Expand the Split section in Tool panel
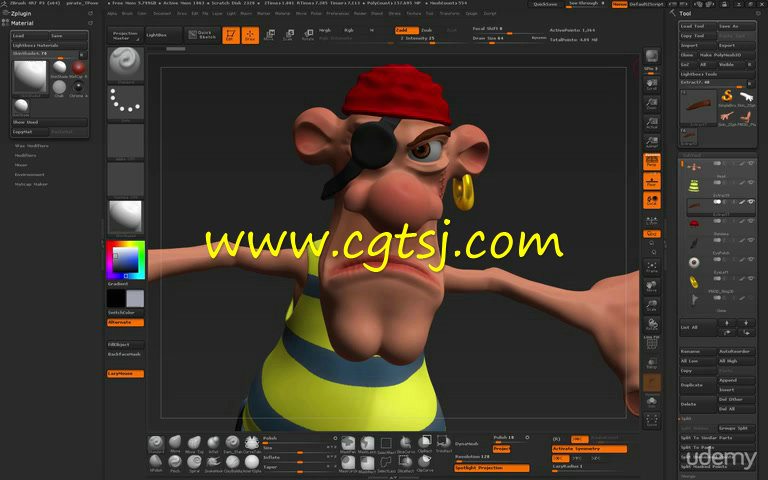 click(686, 419)
